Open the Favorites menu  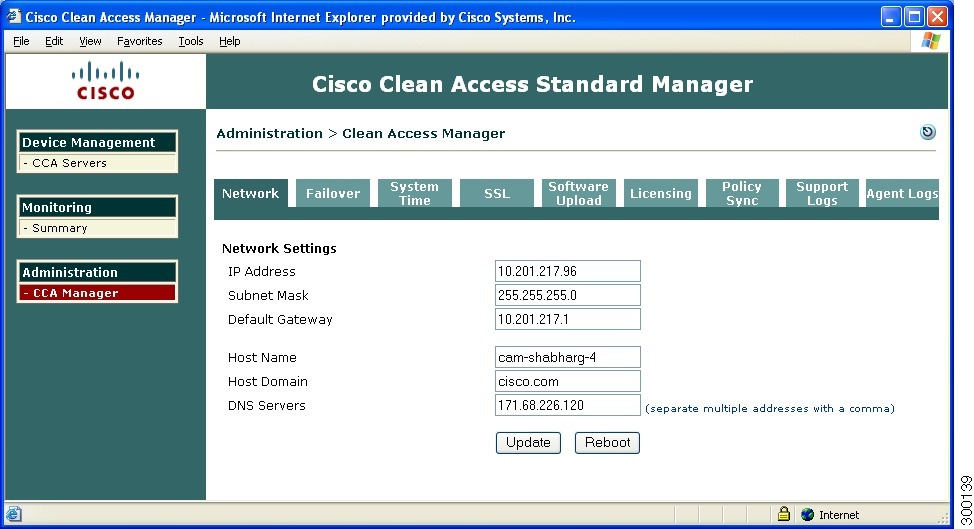pyautogui.click(x=139, y=41)
